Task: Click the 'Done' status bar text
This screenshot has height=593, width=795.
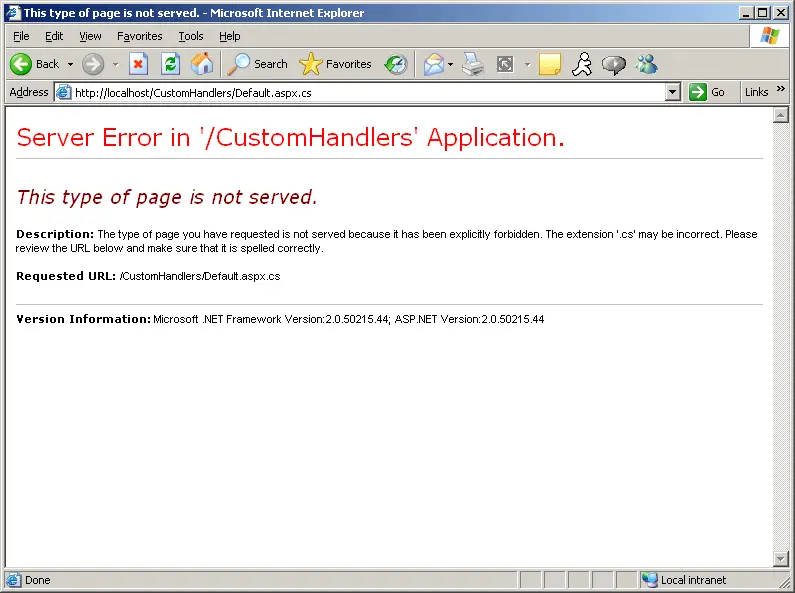Action: coord(38,580)
